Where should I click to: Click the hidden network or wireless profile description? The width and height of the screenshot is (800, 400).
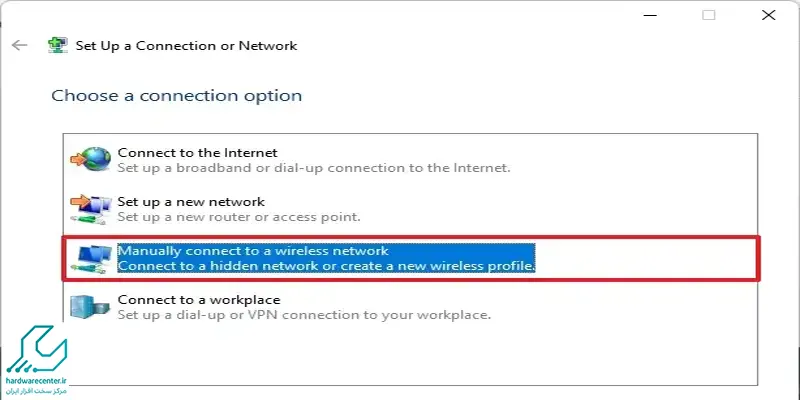(327, 266)
